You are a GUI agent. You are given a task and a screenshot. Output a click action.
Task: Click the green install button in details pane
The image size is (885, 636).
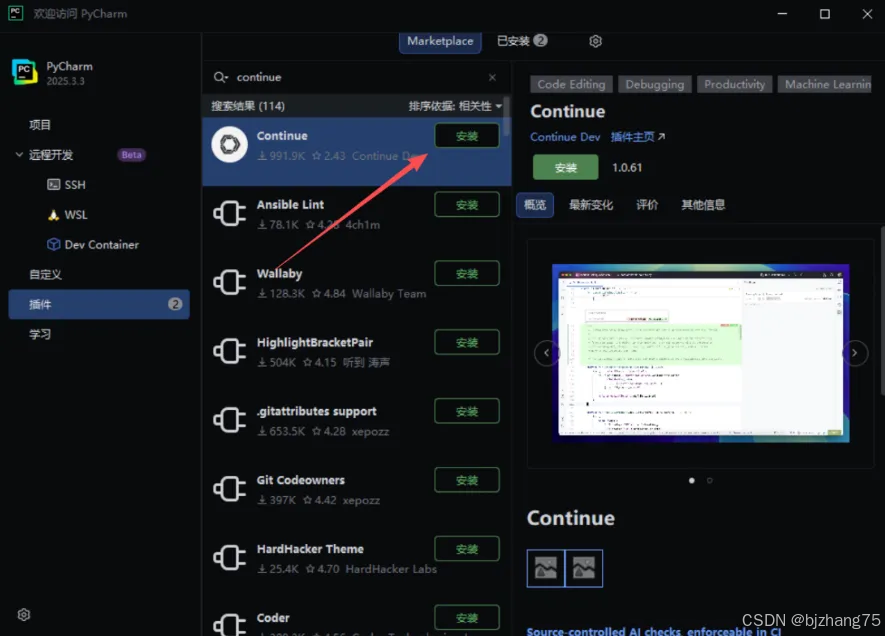[566, 168]
